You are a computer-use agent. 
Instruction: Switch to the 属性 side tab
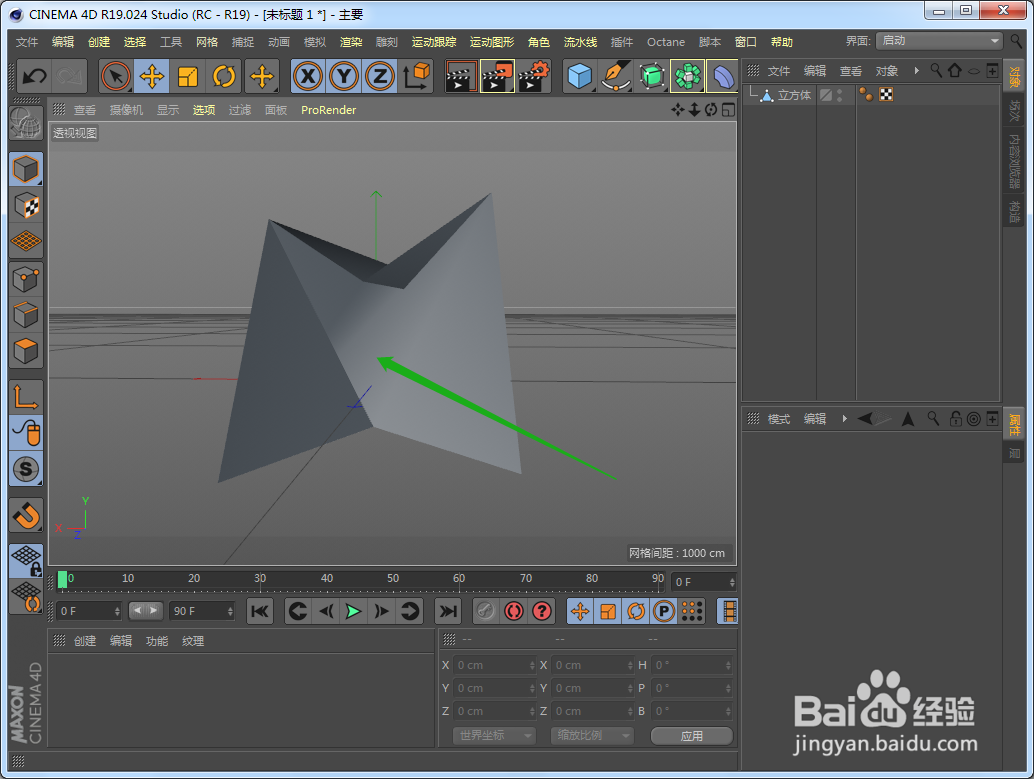click(1014, 425)
